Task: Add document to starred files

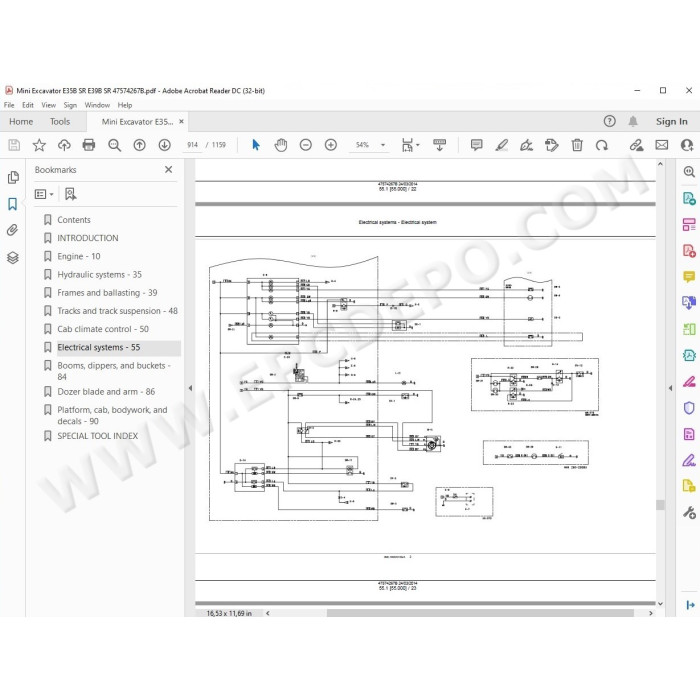Action: click(x=39, y=145)
